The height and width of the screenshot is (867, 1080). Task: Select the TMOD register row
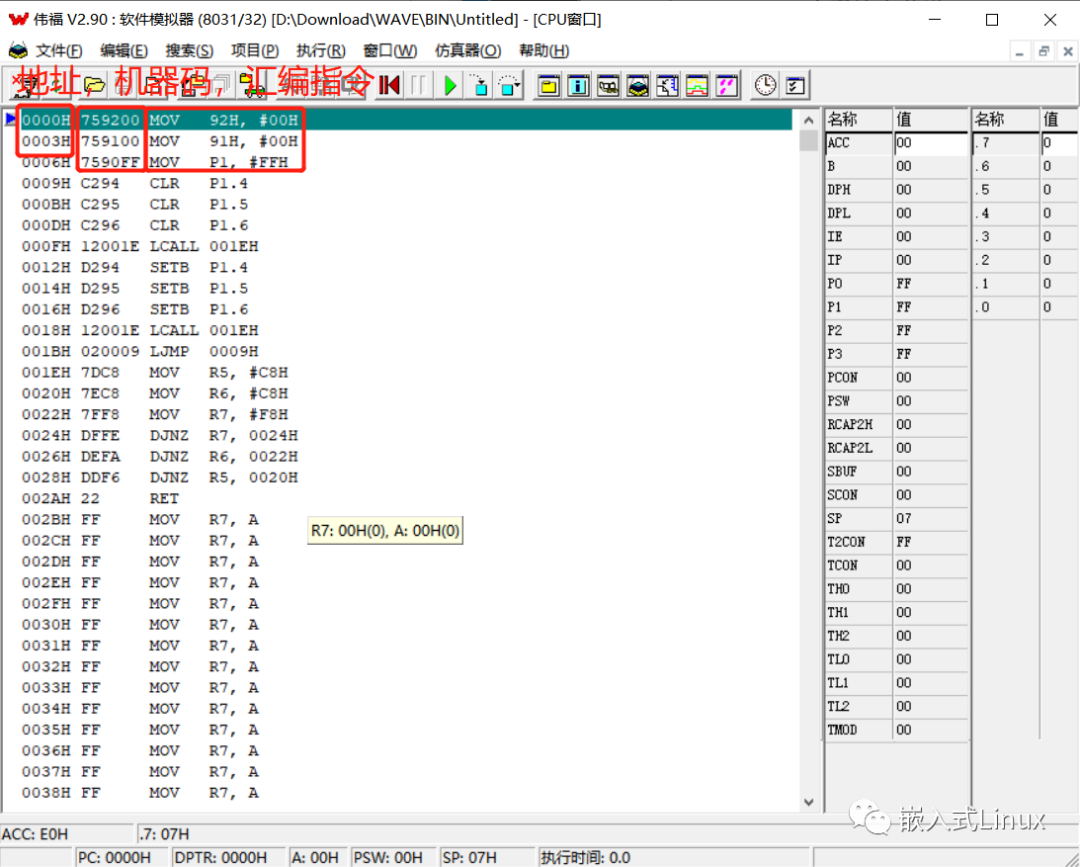pos(896,730)
